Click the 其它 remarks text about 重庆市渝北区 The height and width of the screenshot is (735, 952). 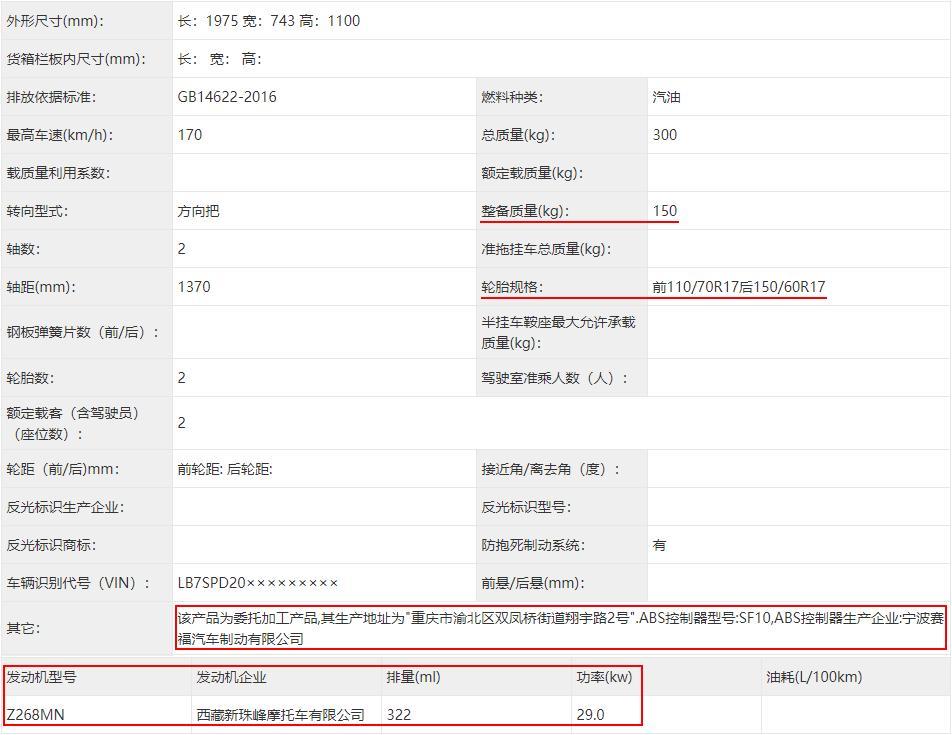[x=559, y=628]
